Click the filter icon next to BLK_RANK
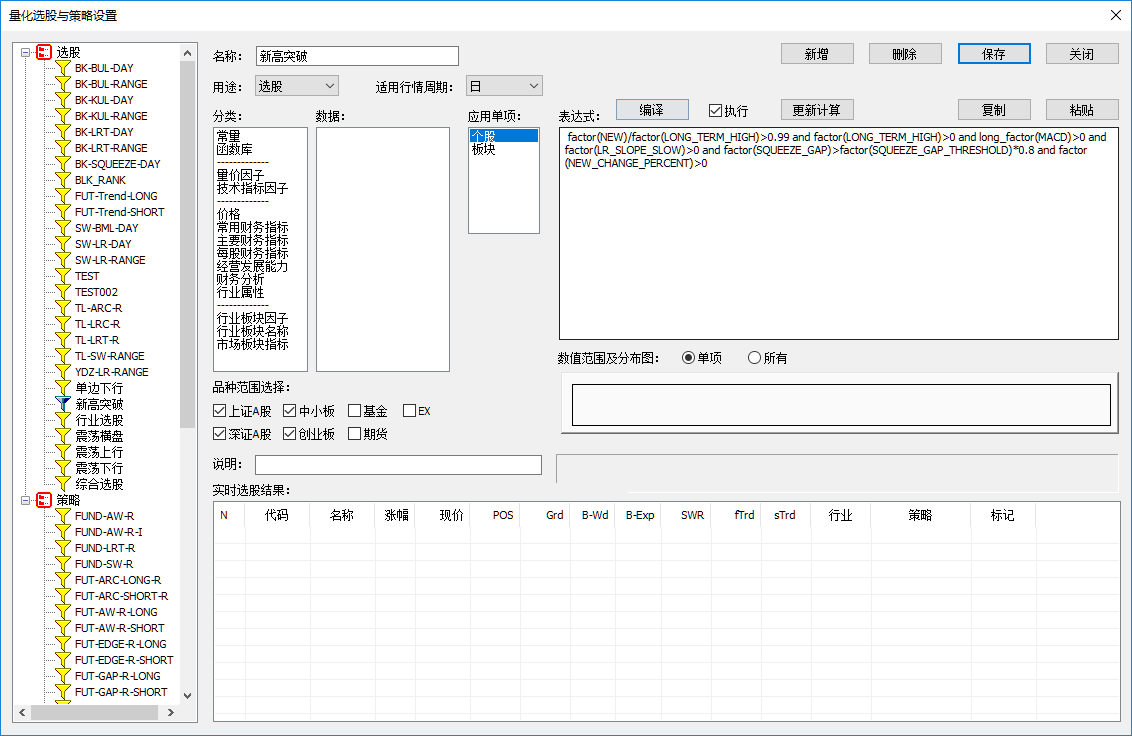The width and height of the screenshot is (1132, 736). coord(63,180)
